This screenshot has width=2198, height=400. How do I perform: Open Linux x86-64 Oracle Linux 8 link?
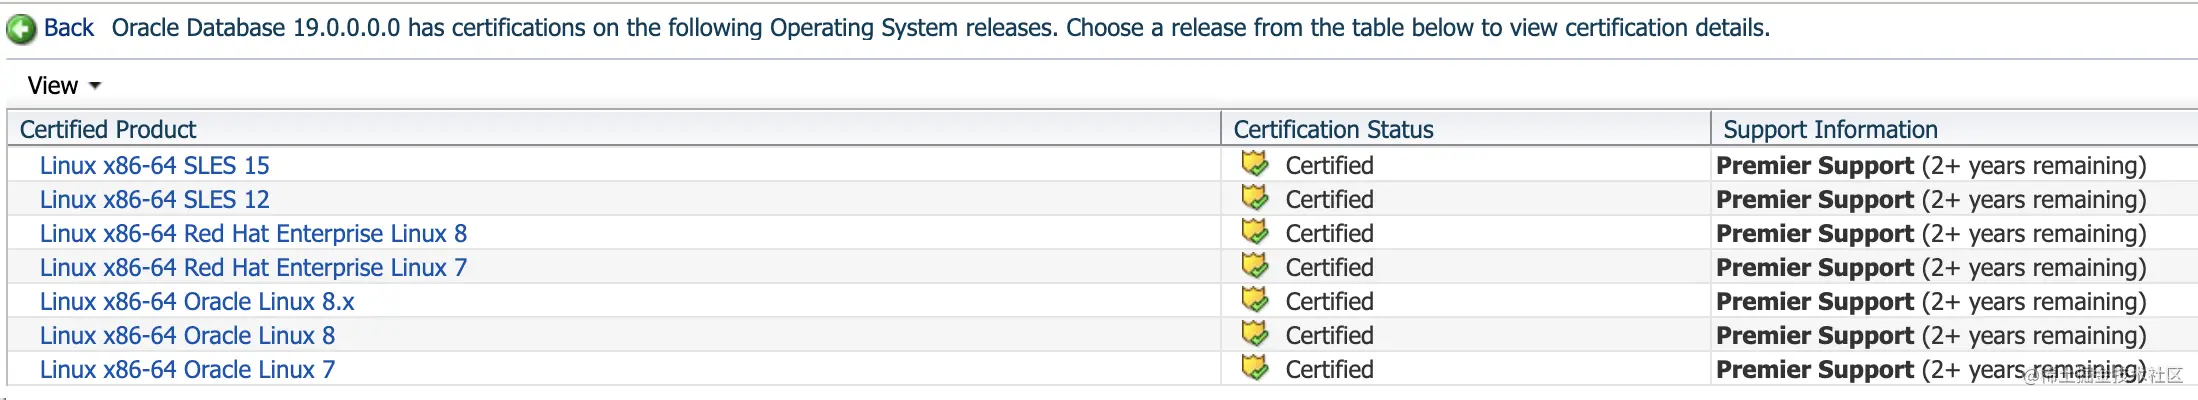point(187,335)
